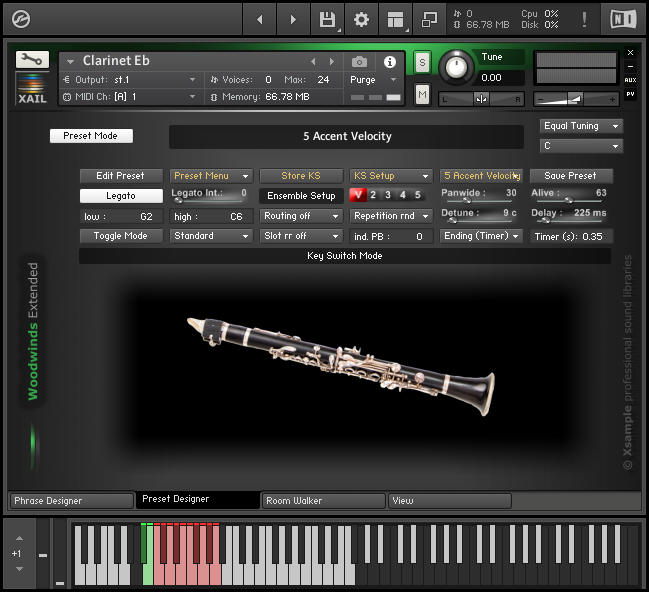This screenshot has width=649, height=592.
Task: Open the Ending (Timer) dropdown
Action: point(481,236)
